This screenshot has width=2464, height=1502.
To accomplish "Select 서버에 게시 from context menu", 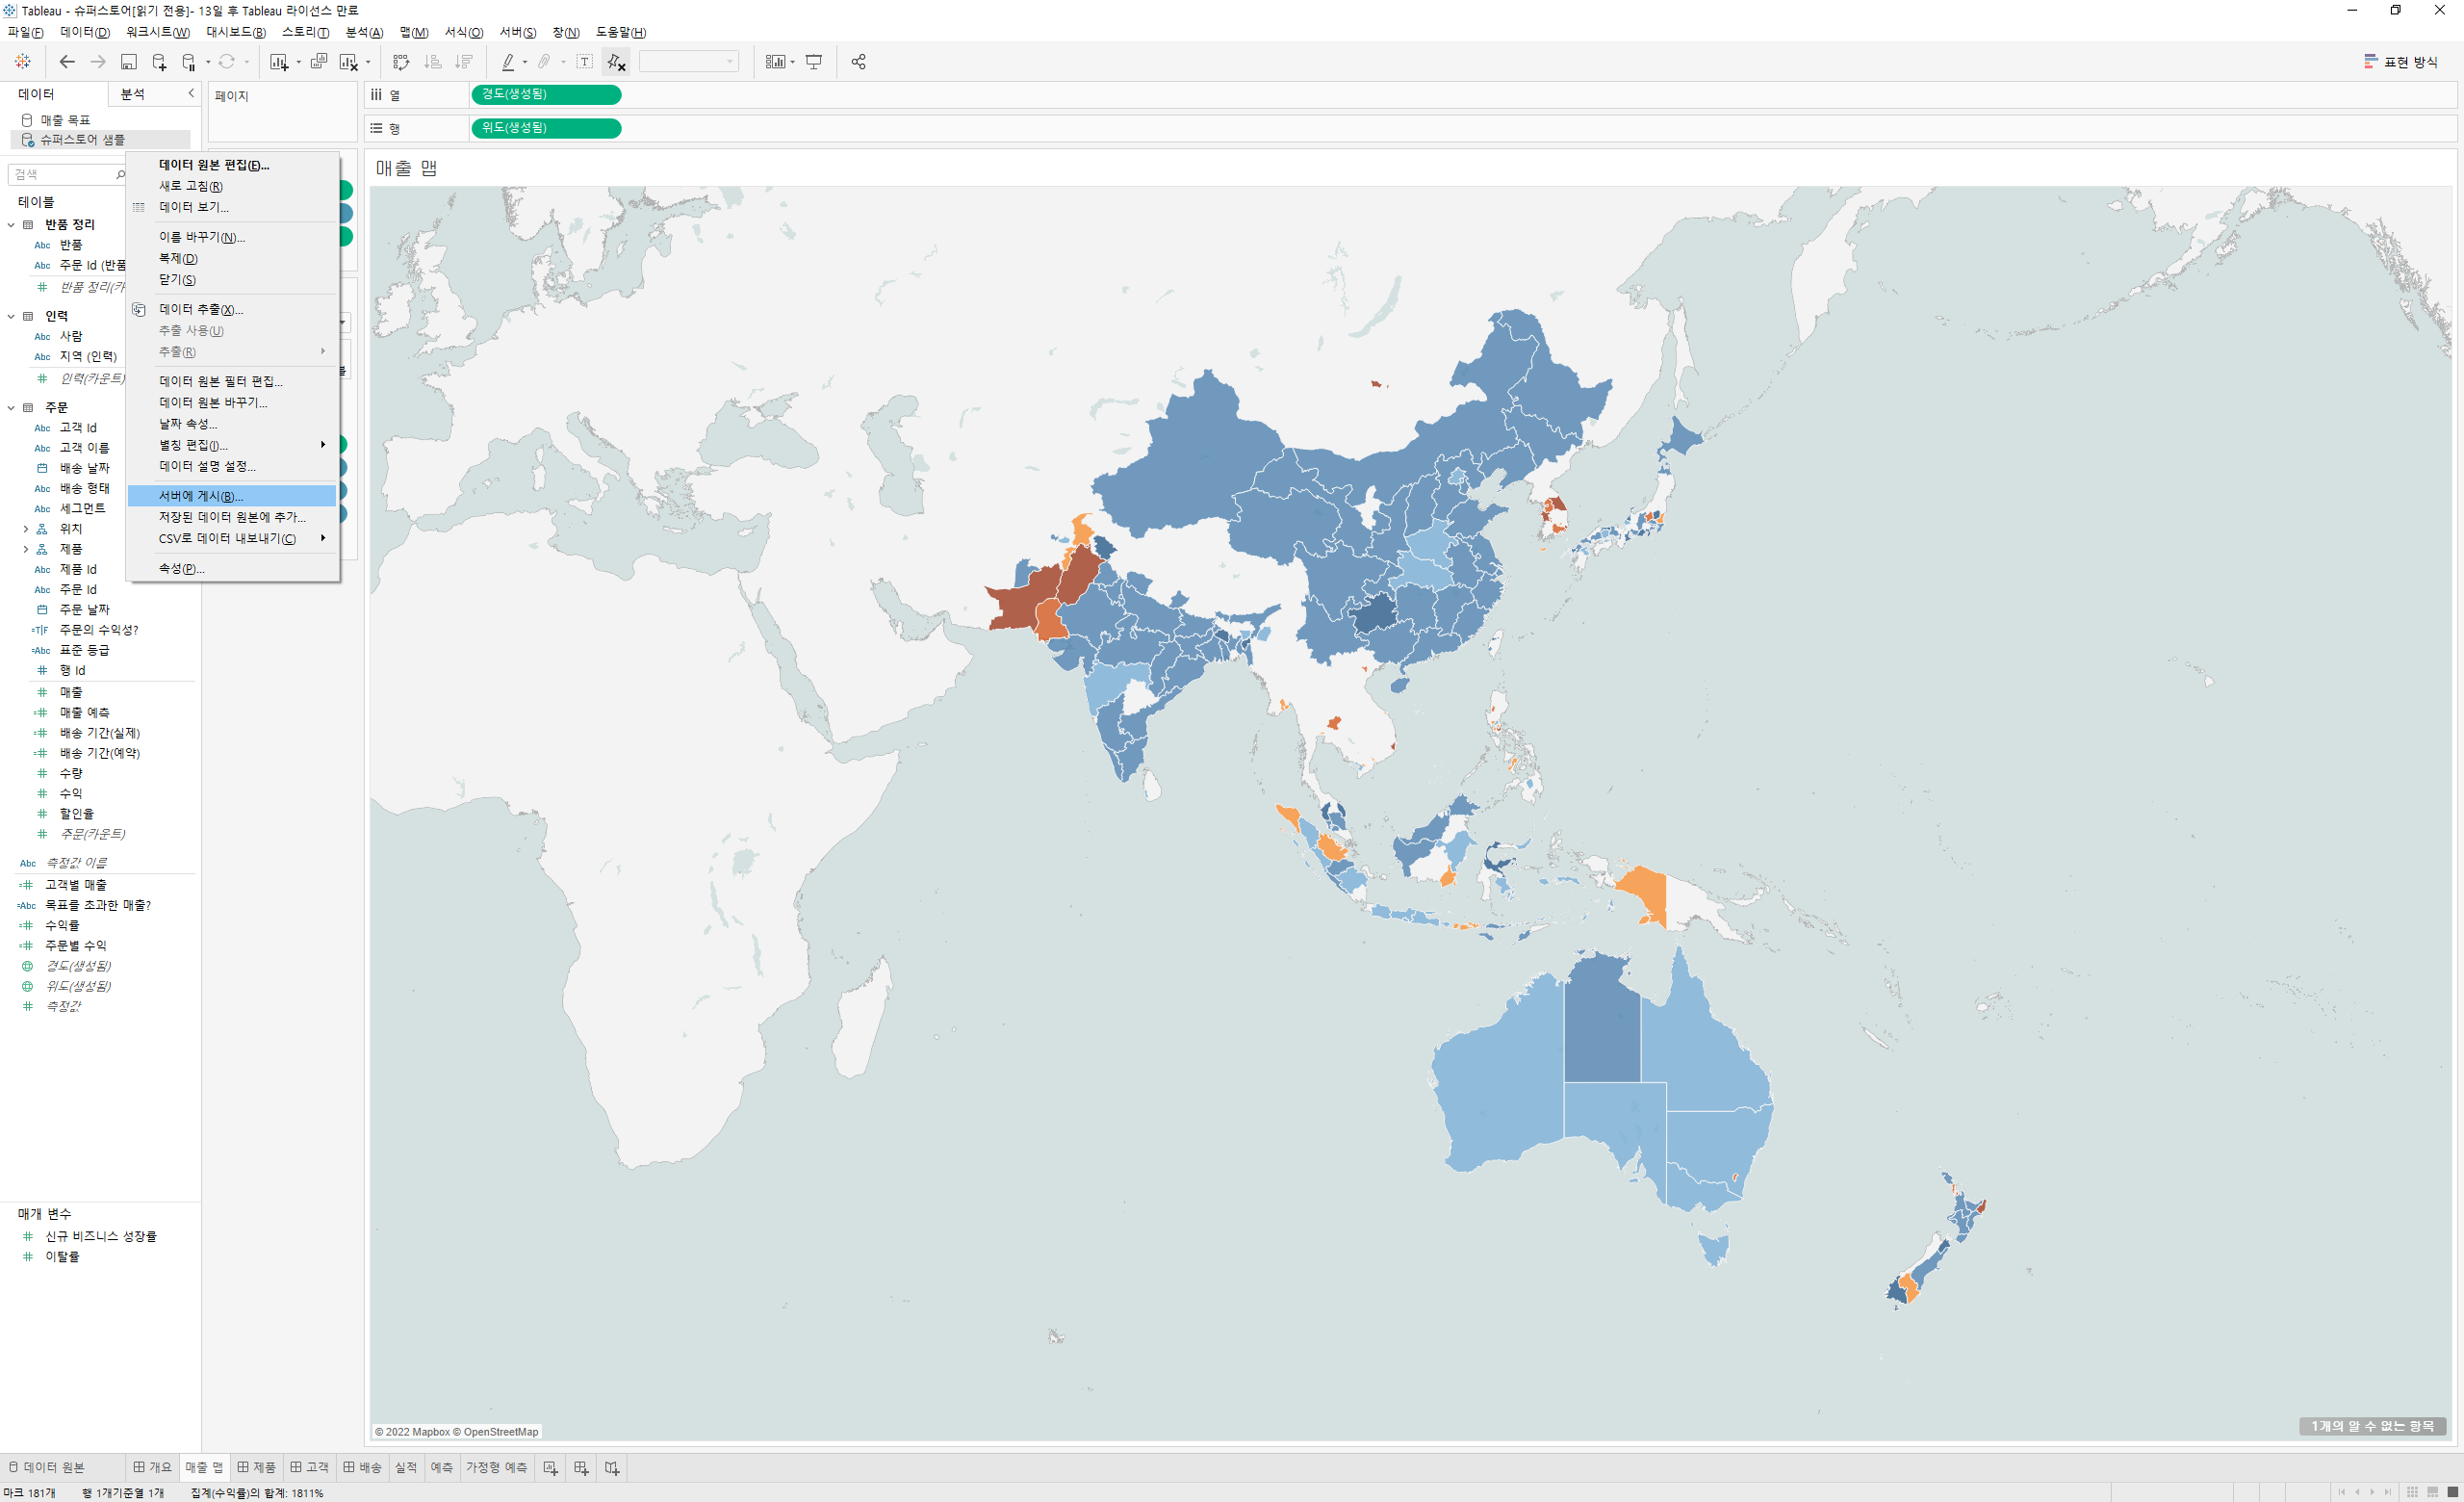I will [x=201, y=496].
